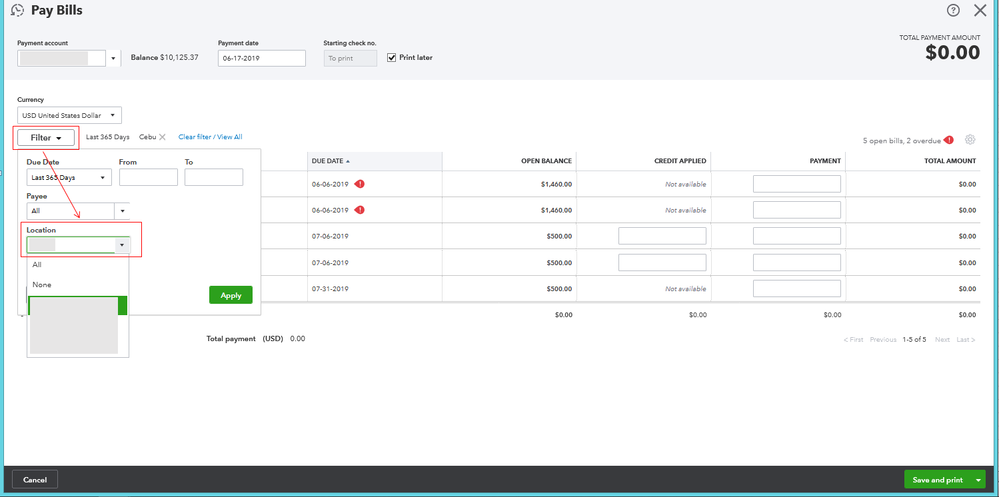Click the 5 open bills, 2 overdue text
999x497 pixels.
[902, 140]
